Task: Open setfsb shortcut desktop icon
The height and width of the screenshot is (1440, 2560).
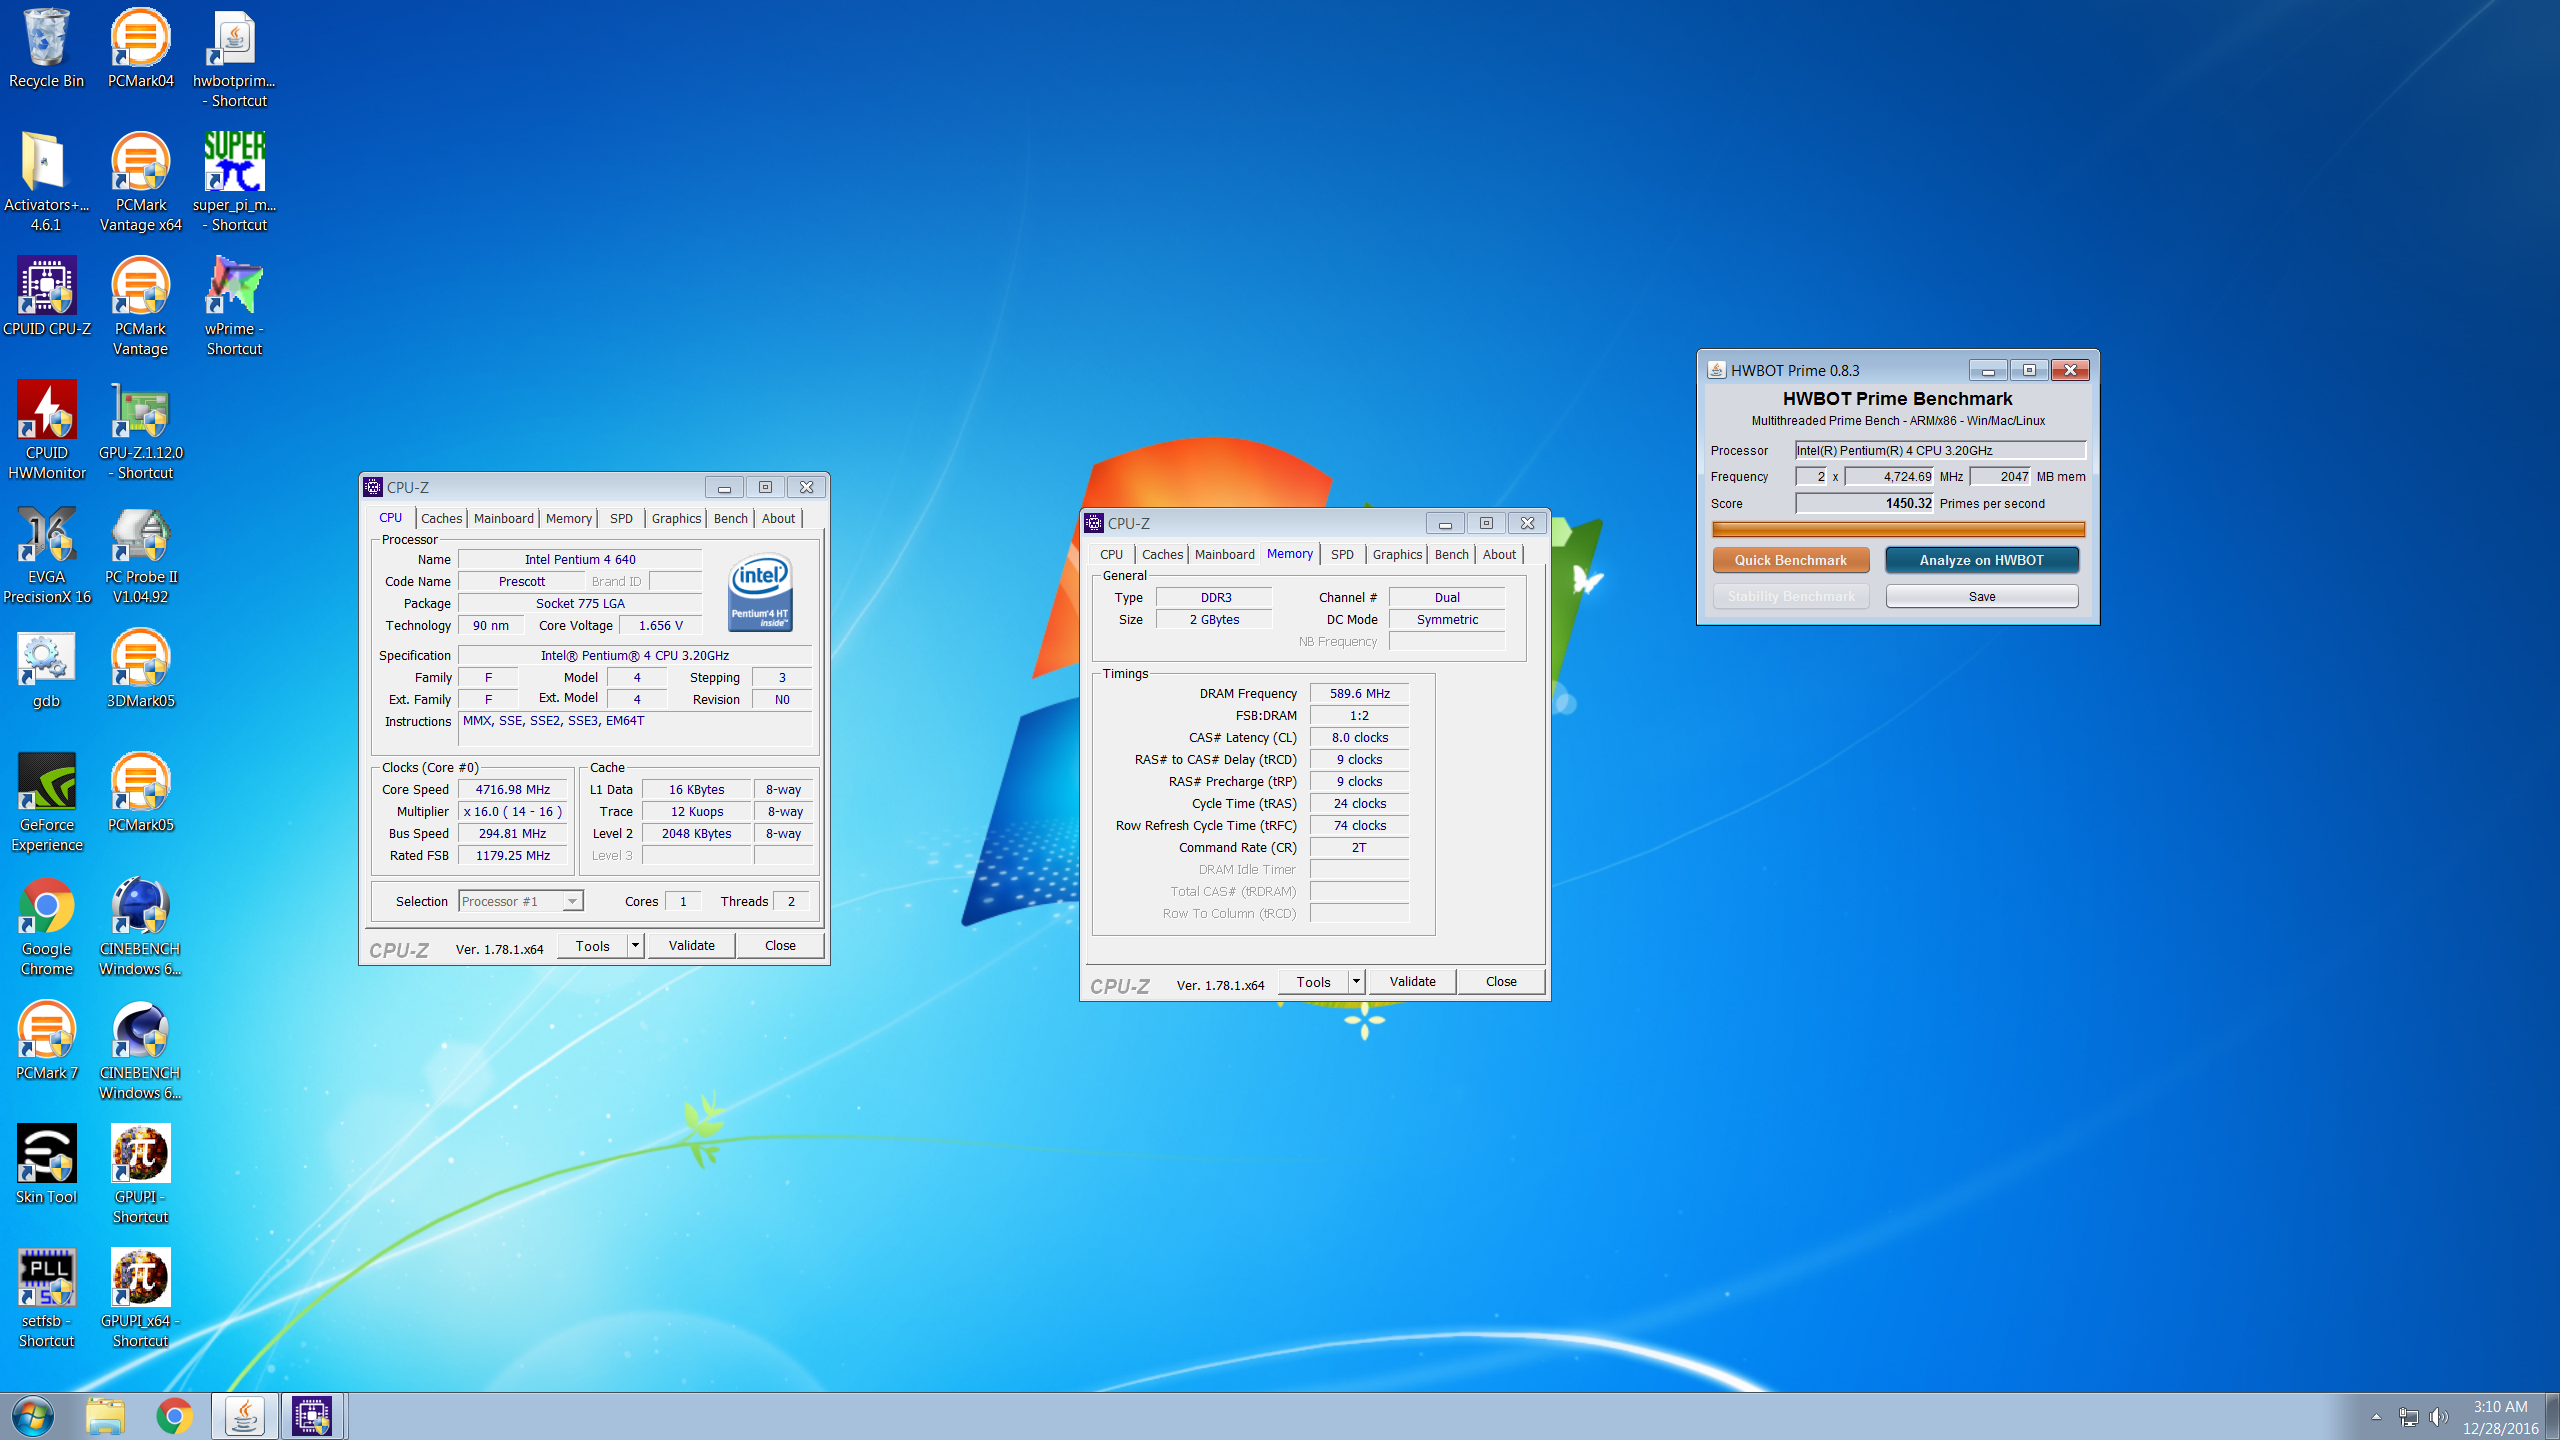Action: point(46,1299)
